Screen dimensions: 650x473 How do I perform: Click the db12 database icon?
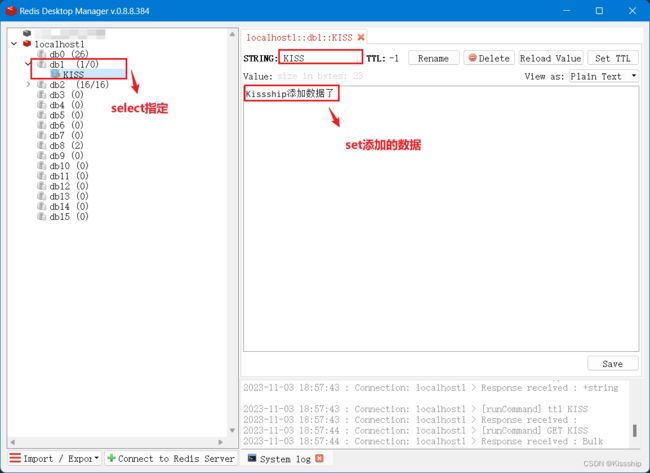click(x=41, y=186)
